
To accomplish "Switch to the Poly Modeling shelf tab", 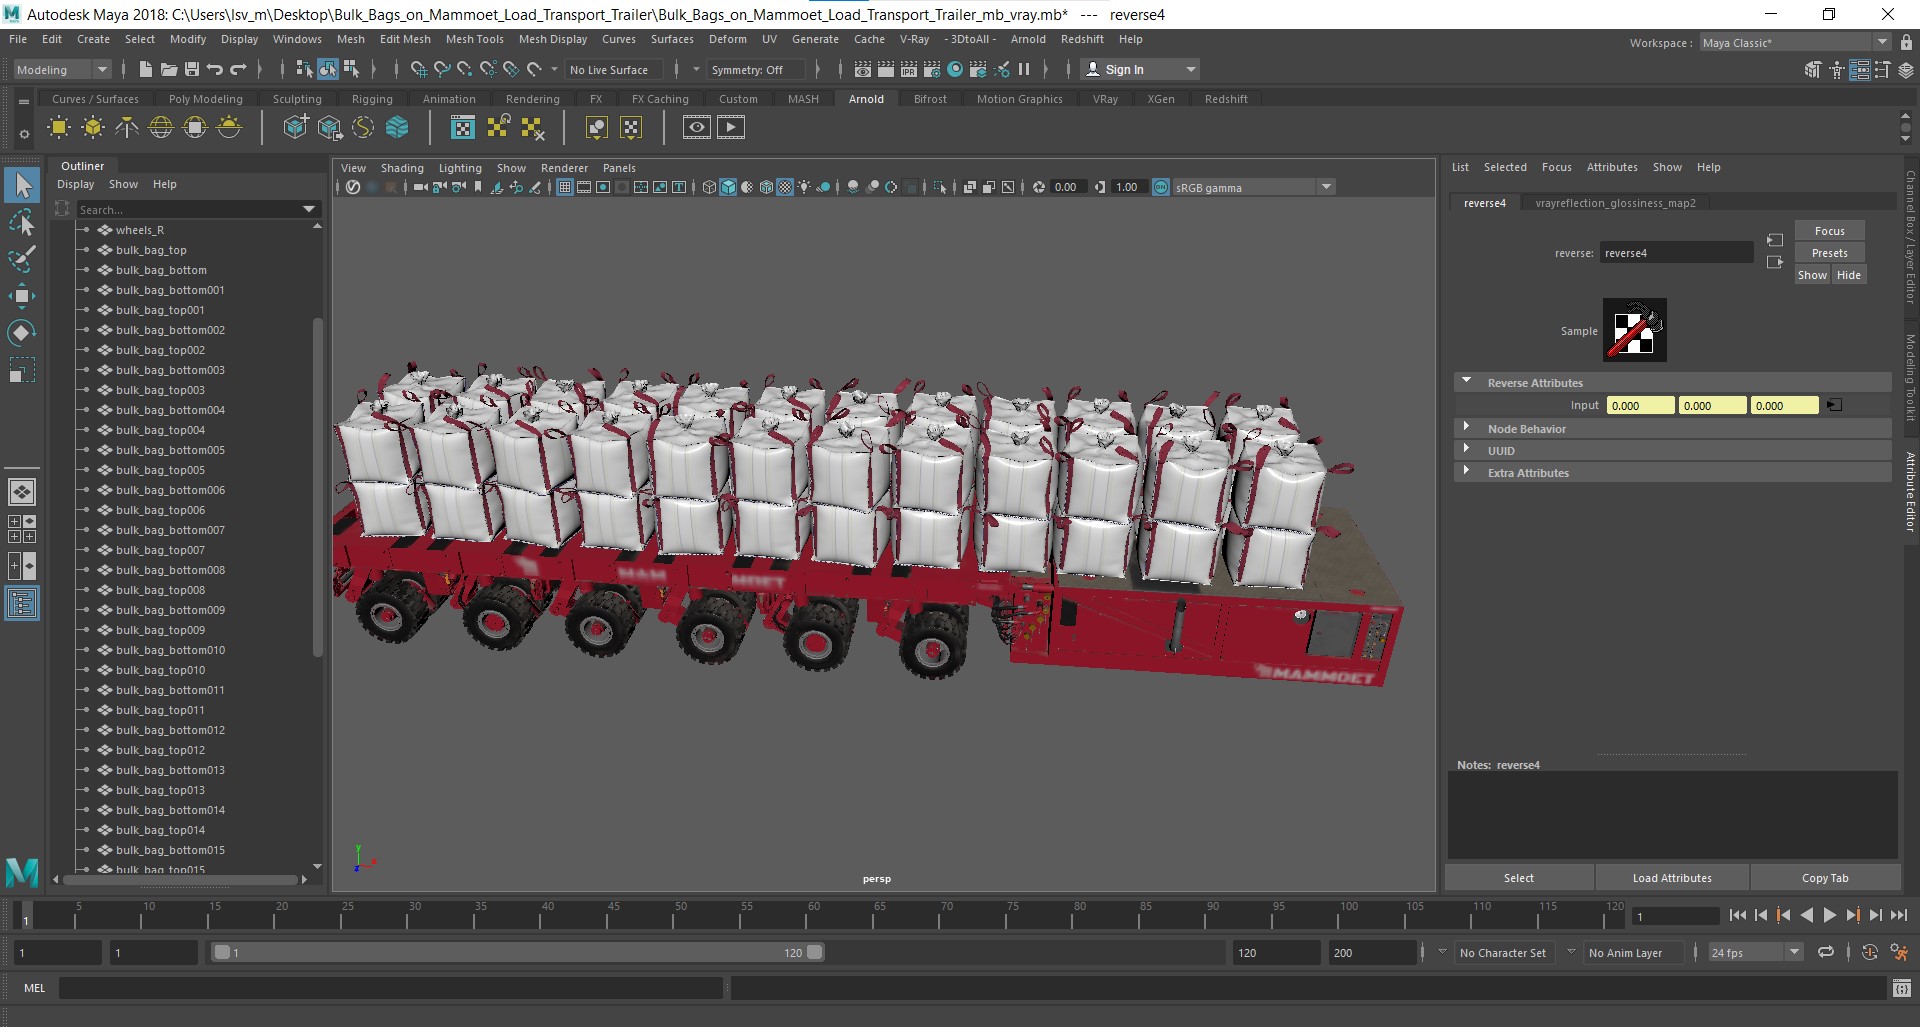I will pyautogui.click(x=205, y=99).
